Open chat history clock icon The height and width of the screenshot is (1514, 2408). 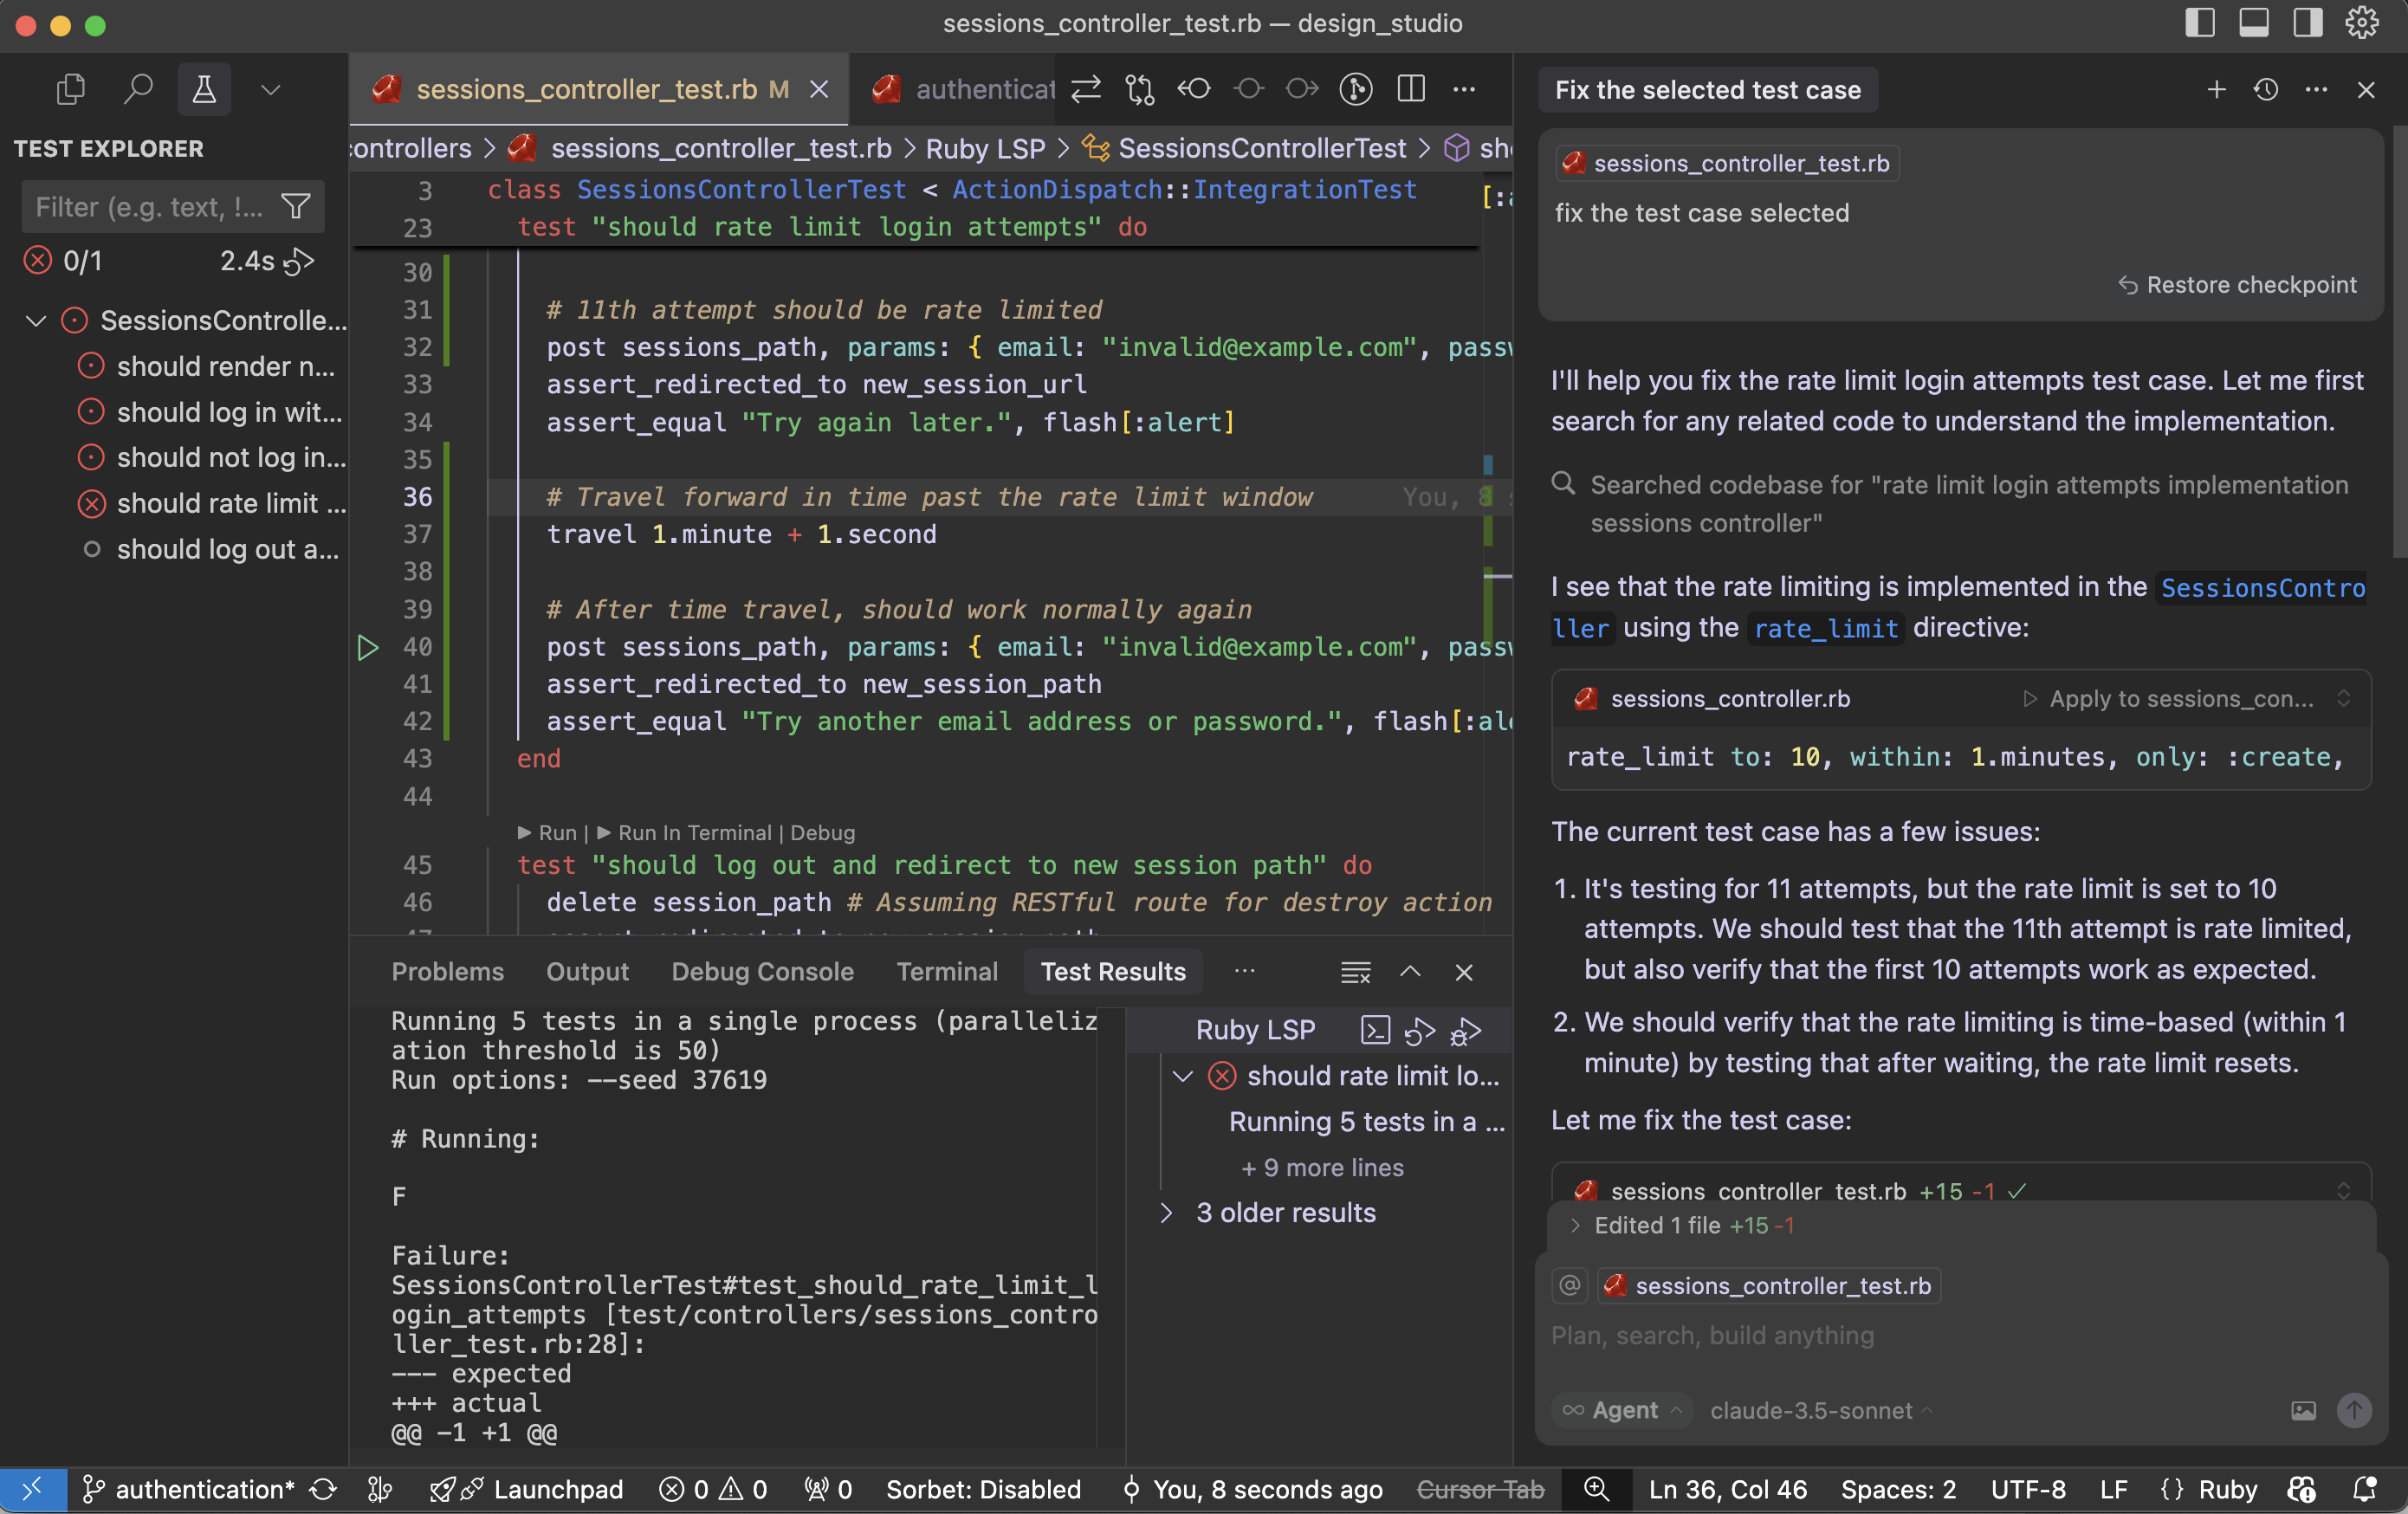2265,90
